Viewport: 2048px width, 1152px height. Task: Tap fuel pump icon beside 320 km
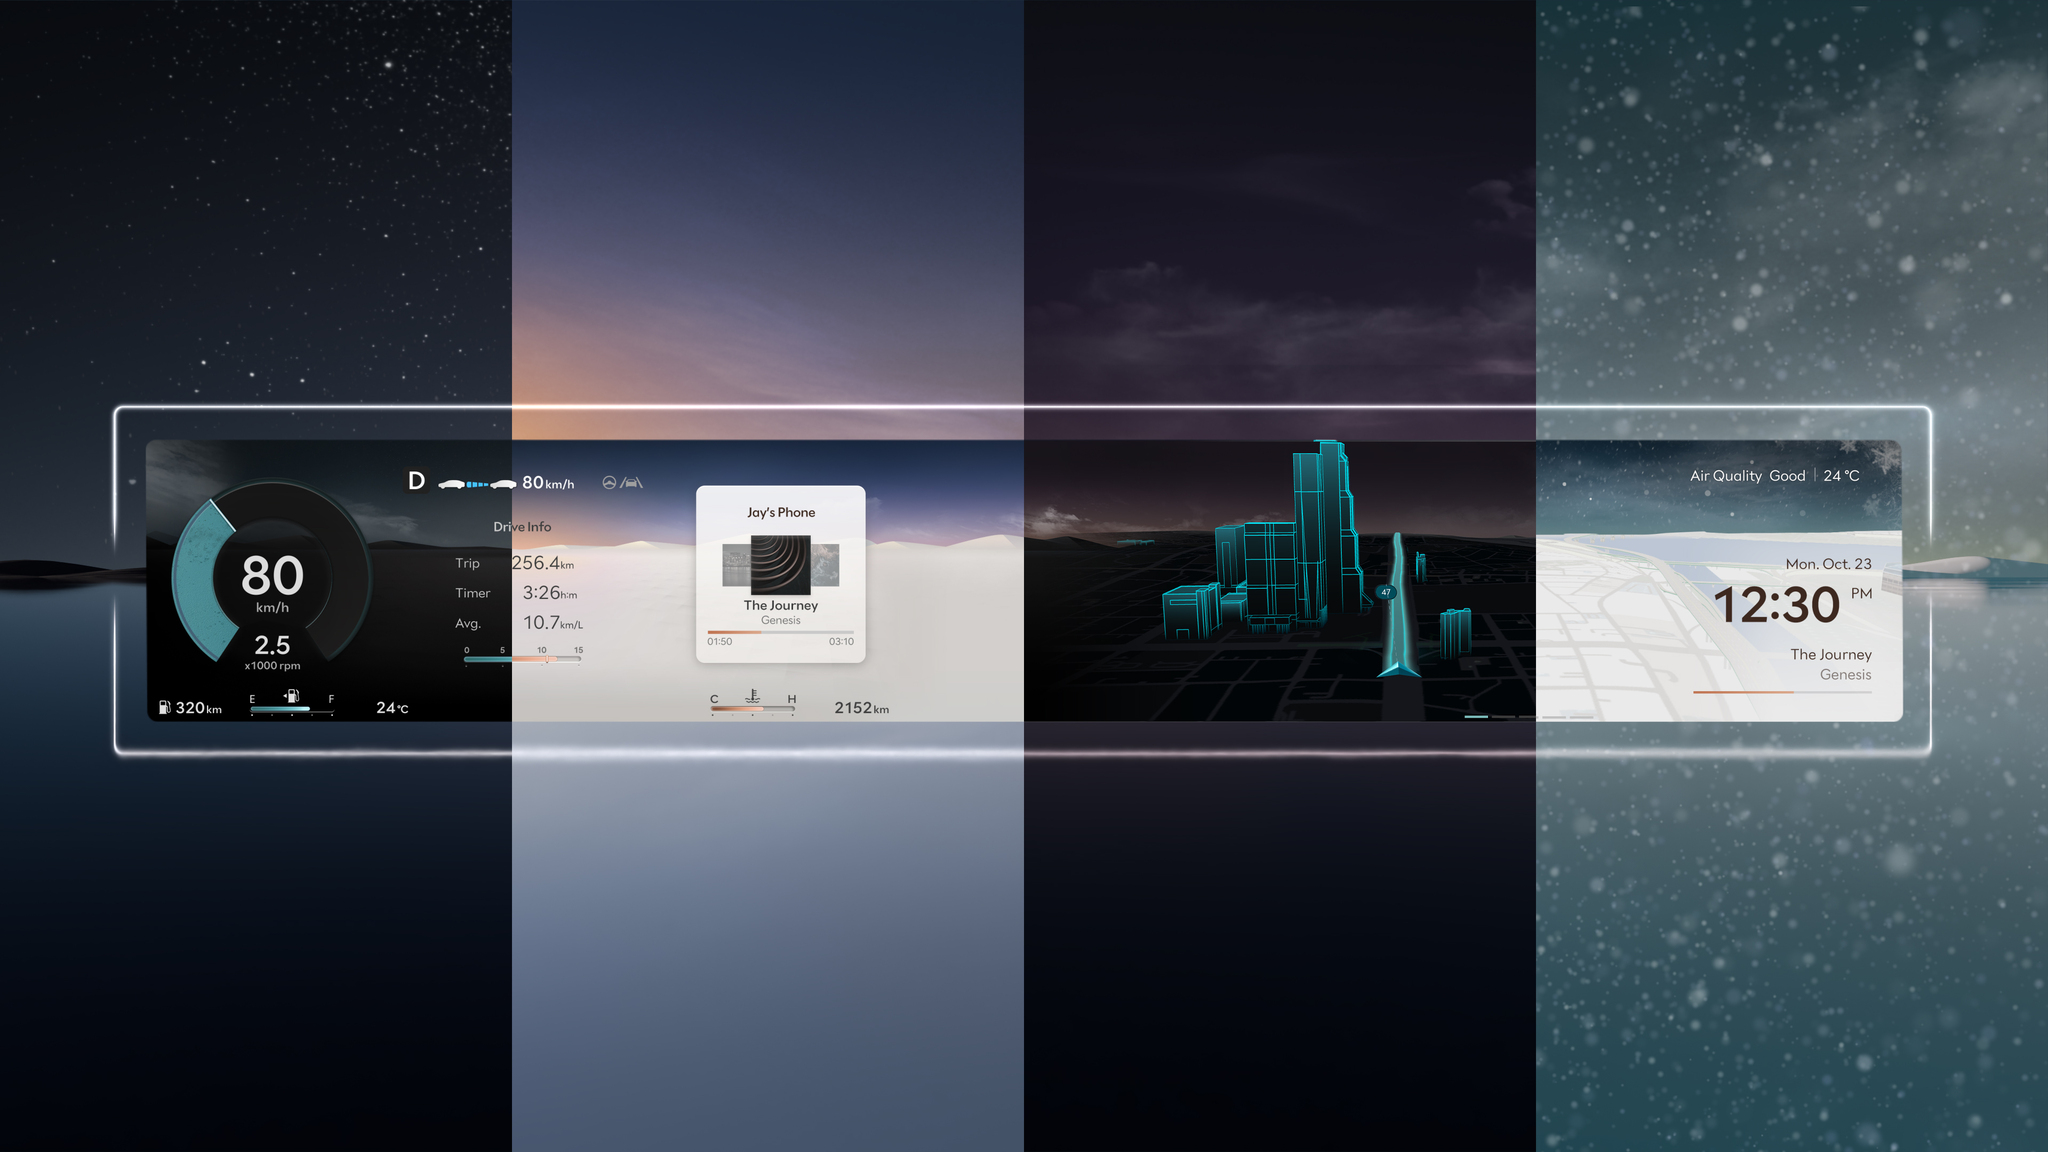[165, 708]
